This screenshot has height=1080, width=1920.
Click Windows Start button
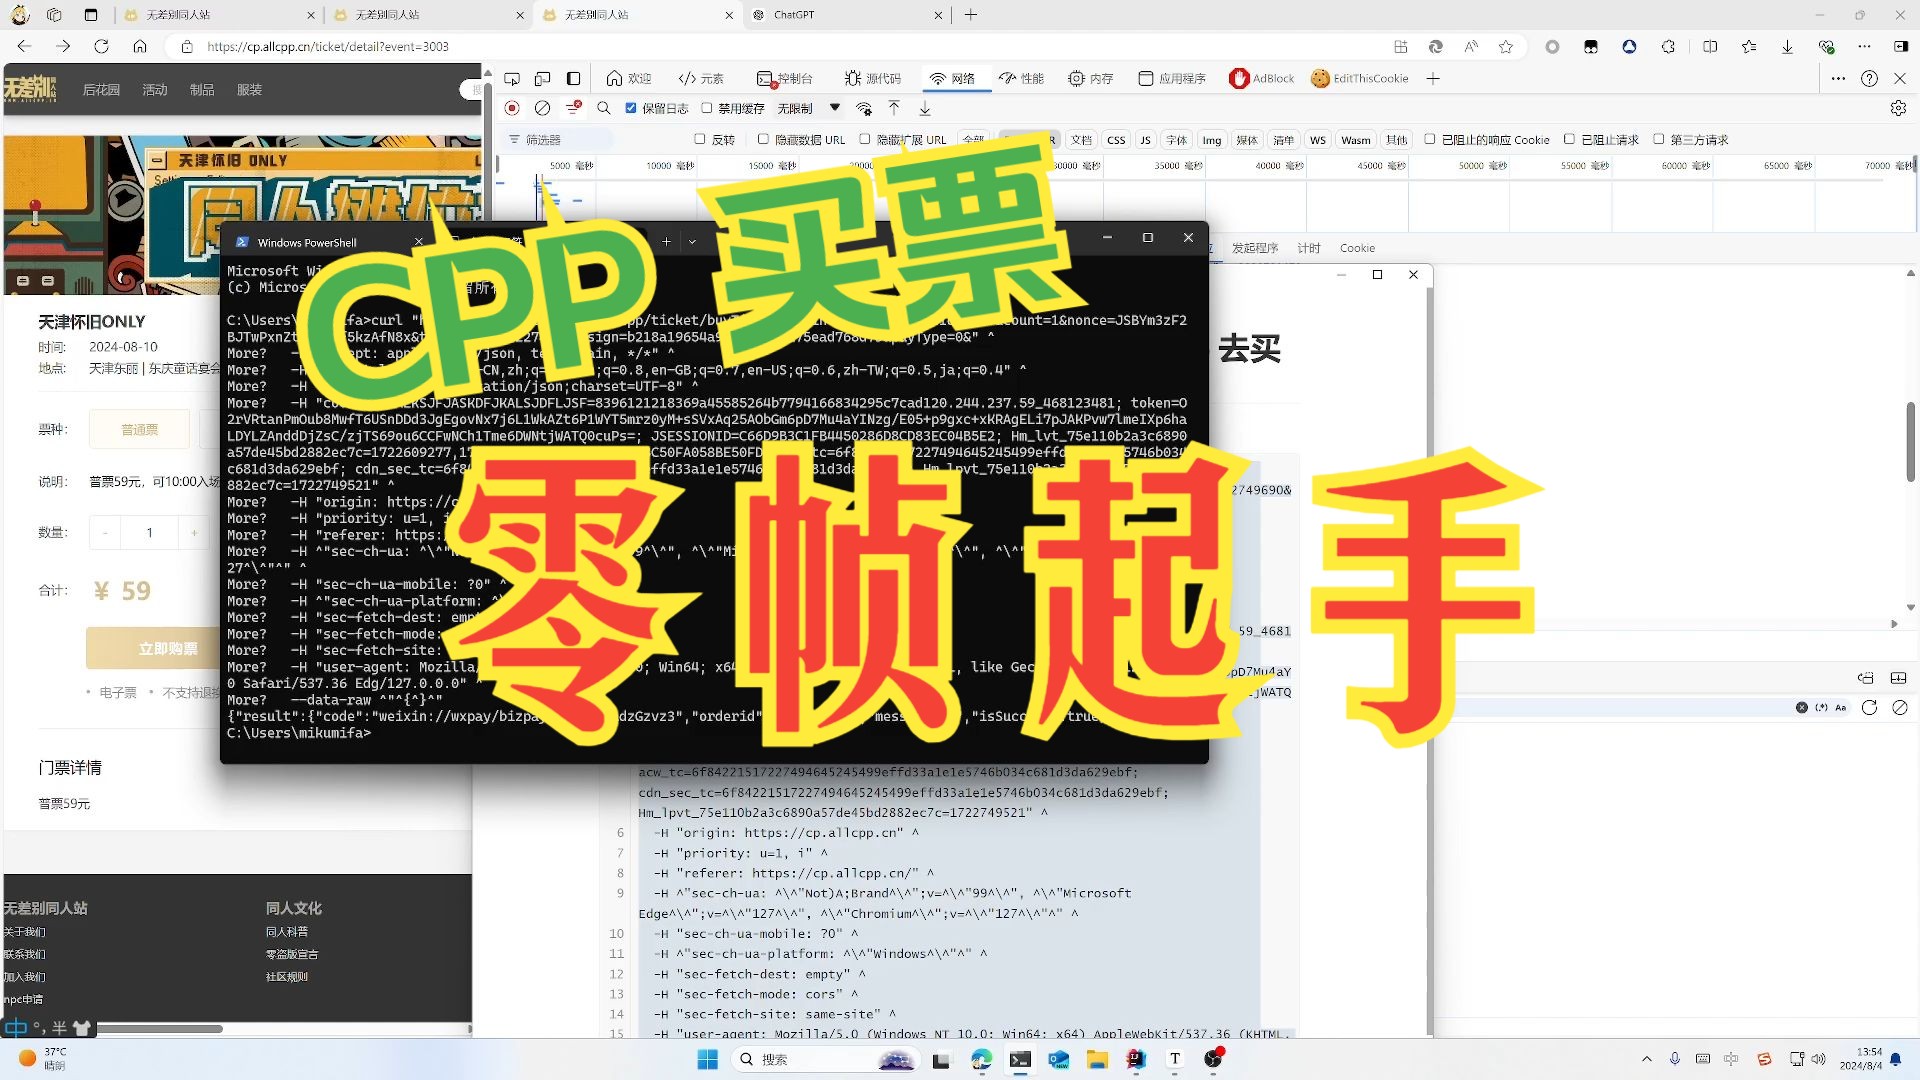(708, 1059)
